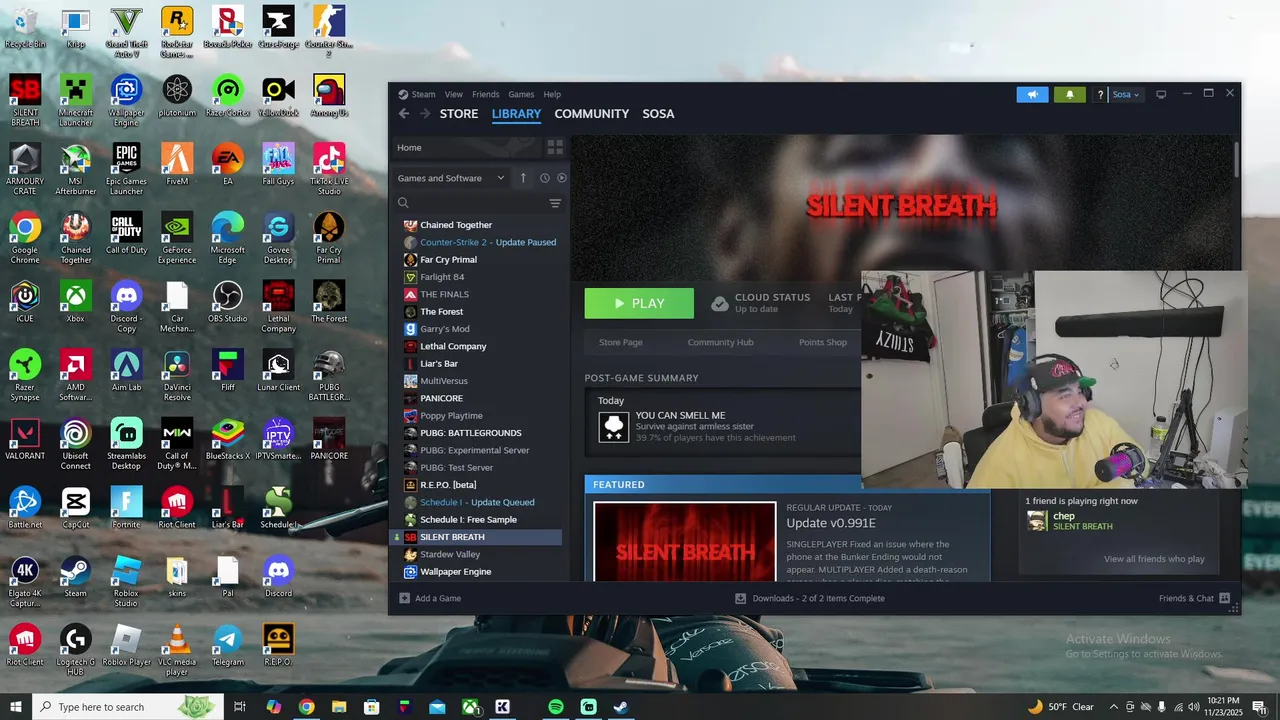The image size is (1280, 720).
Task: Open Downloads status at bottom bar
Action: (x=810, y=598)
